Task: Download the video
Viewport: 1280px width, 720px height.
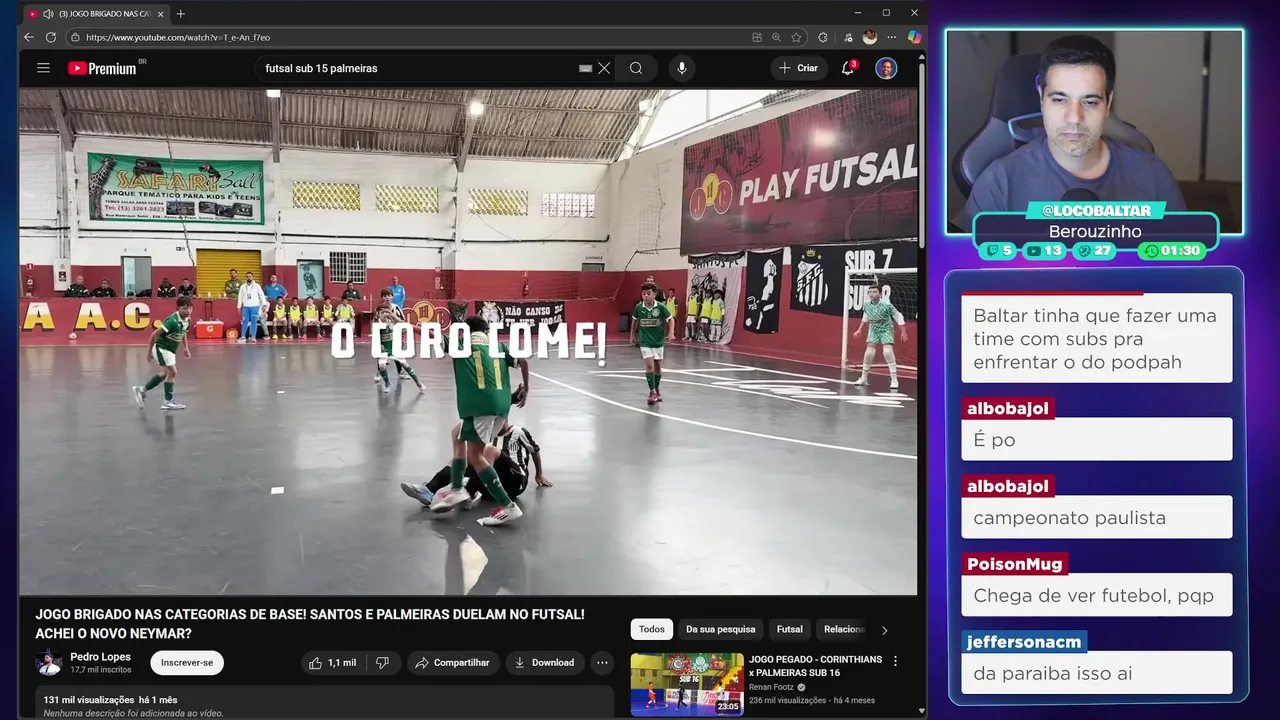Action: point(544,663)
